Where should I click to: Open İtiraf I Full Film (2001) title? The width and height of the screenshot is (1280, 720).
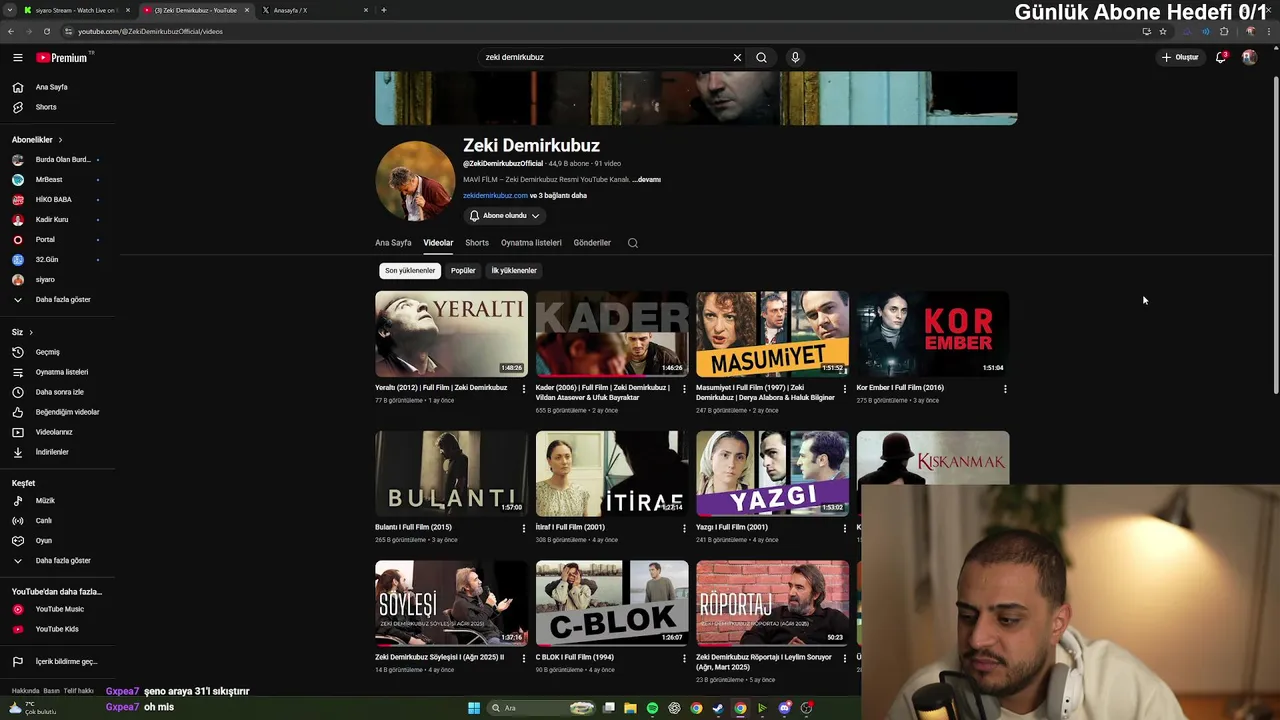coord(570,527)
